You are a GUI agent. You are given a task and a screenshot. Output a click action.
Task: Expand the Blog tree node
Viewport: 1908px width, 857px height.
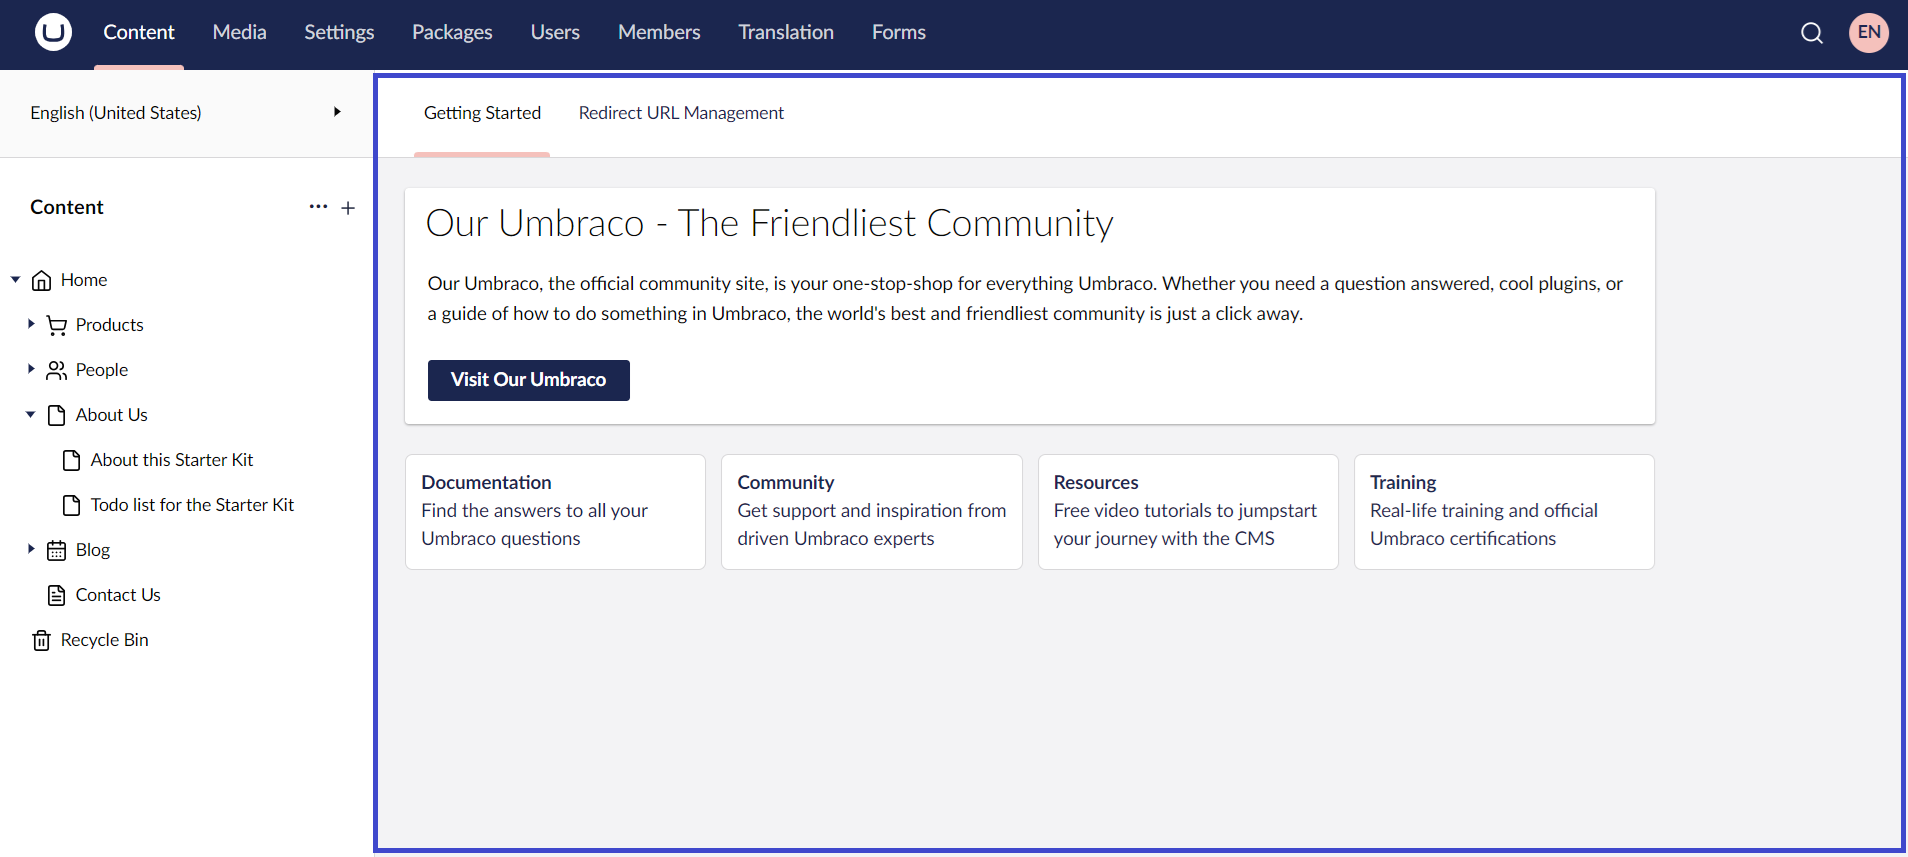(31, 549)
